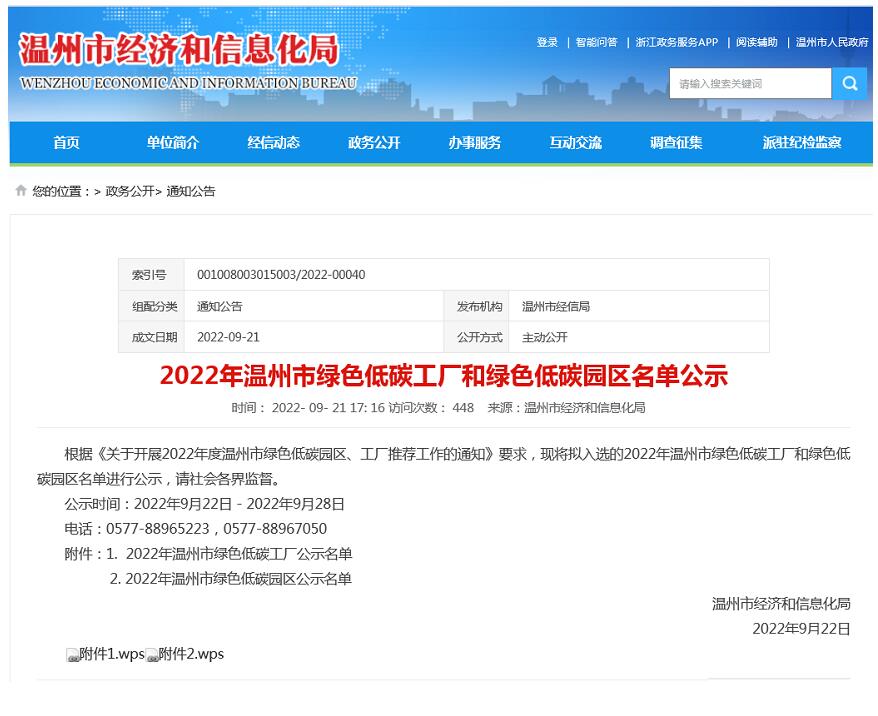Click the 温州市经信局 publisher cell
This screenshot has width=878, height=716.
pyautogui.click(x=555, y=307)
